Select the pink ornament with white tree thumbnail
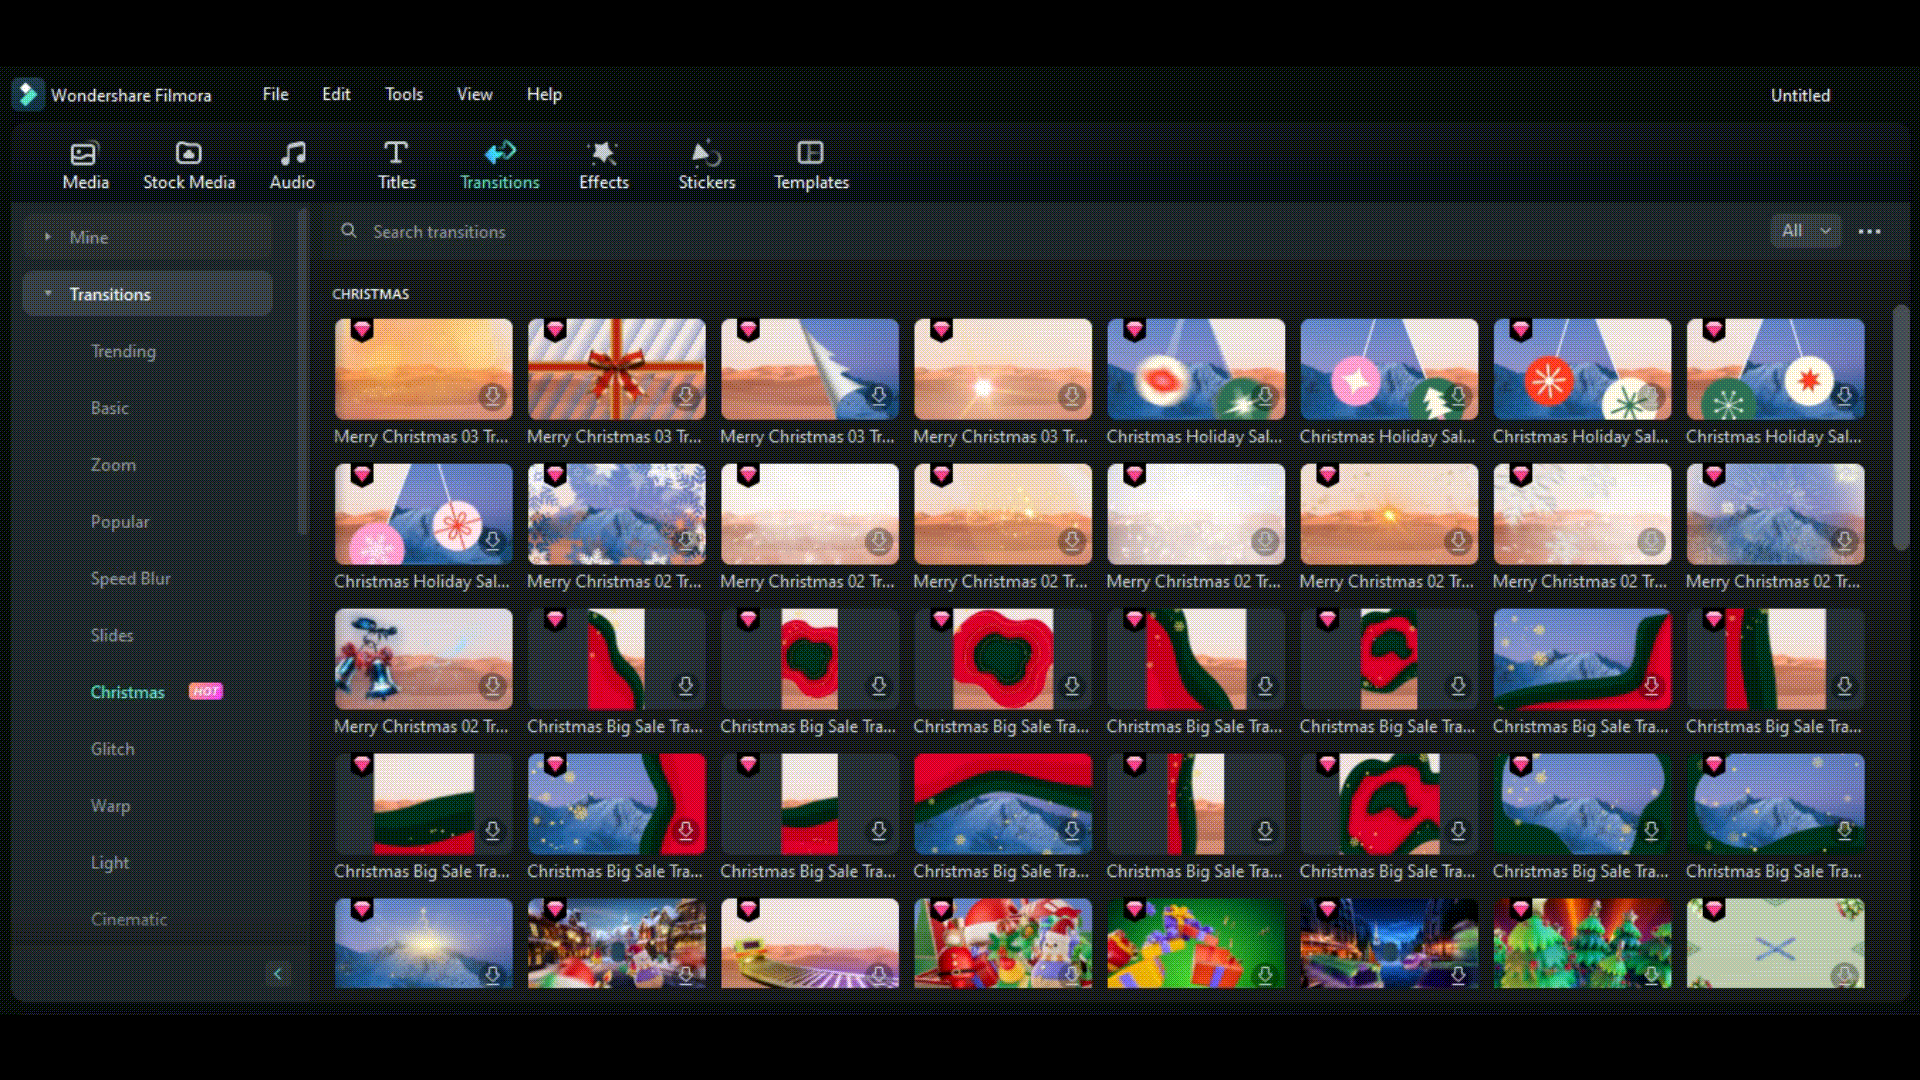Viewport: 1920px width, 1080px height. pyautogui.click(x=1388, y=369)
